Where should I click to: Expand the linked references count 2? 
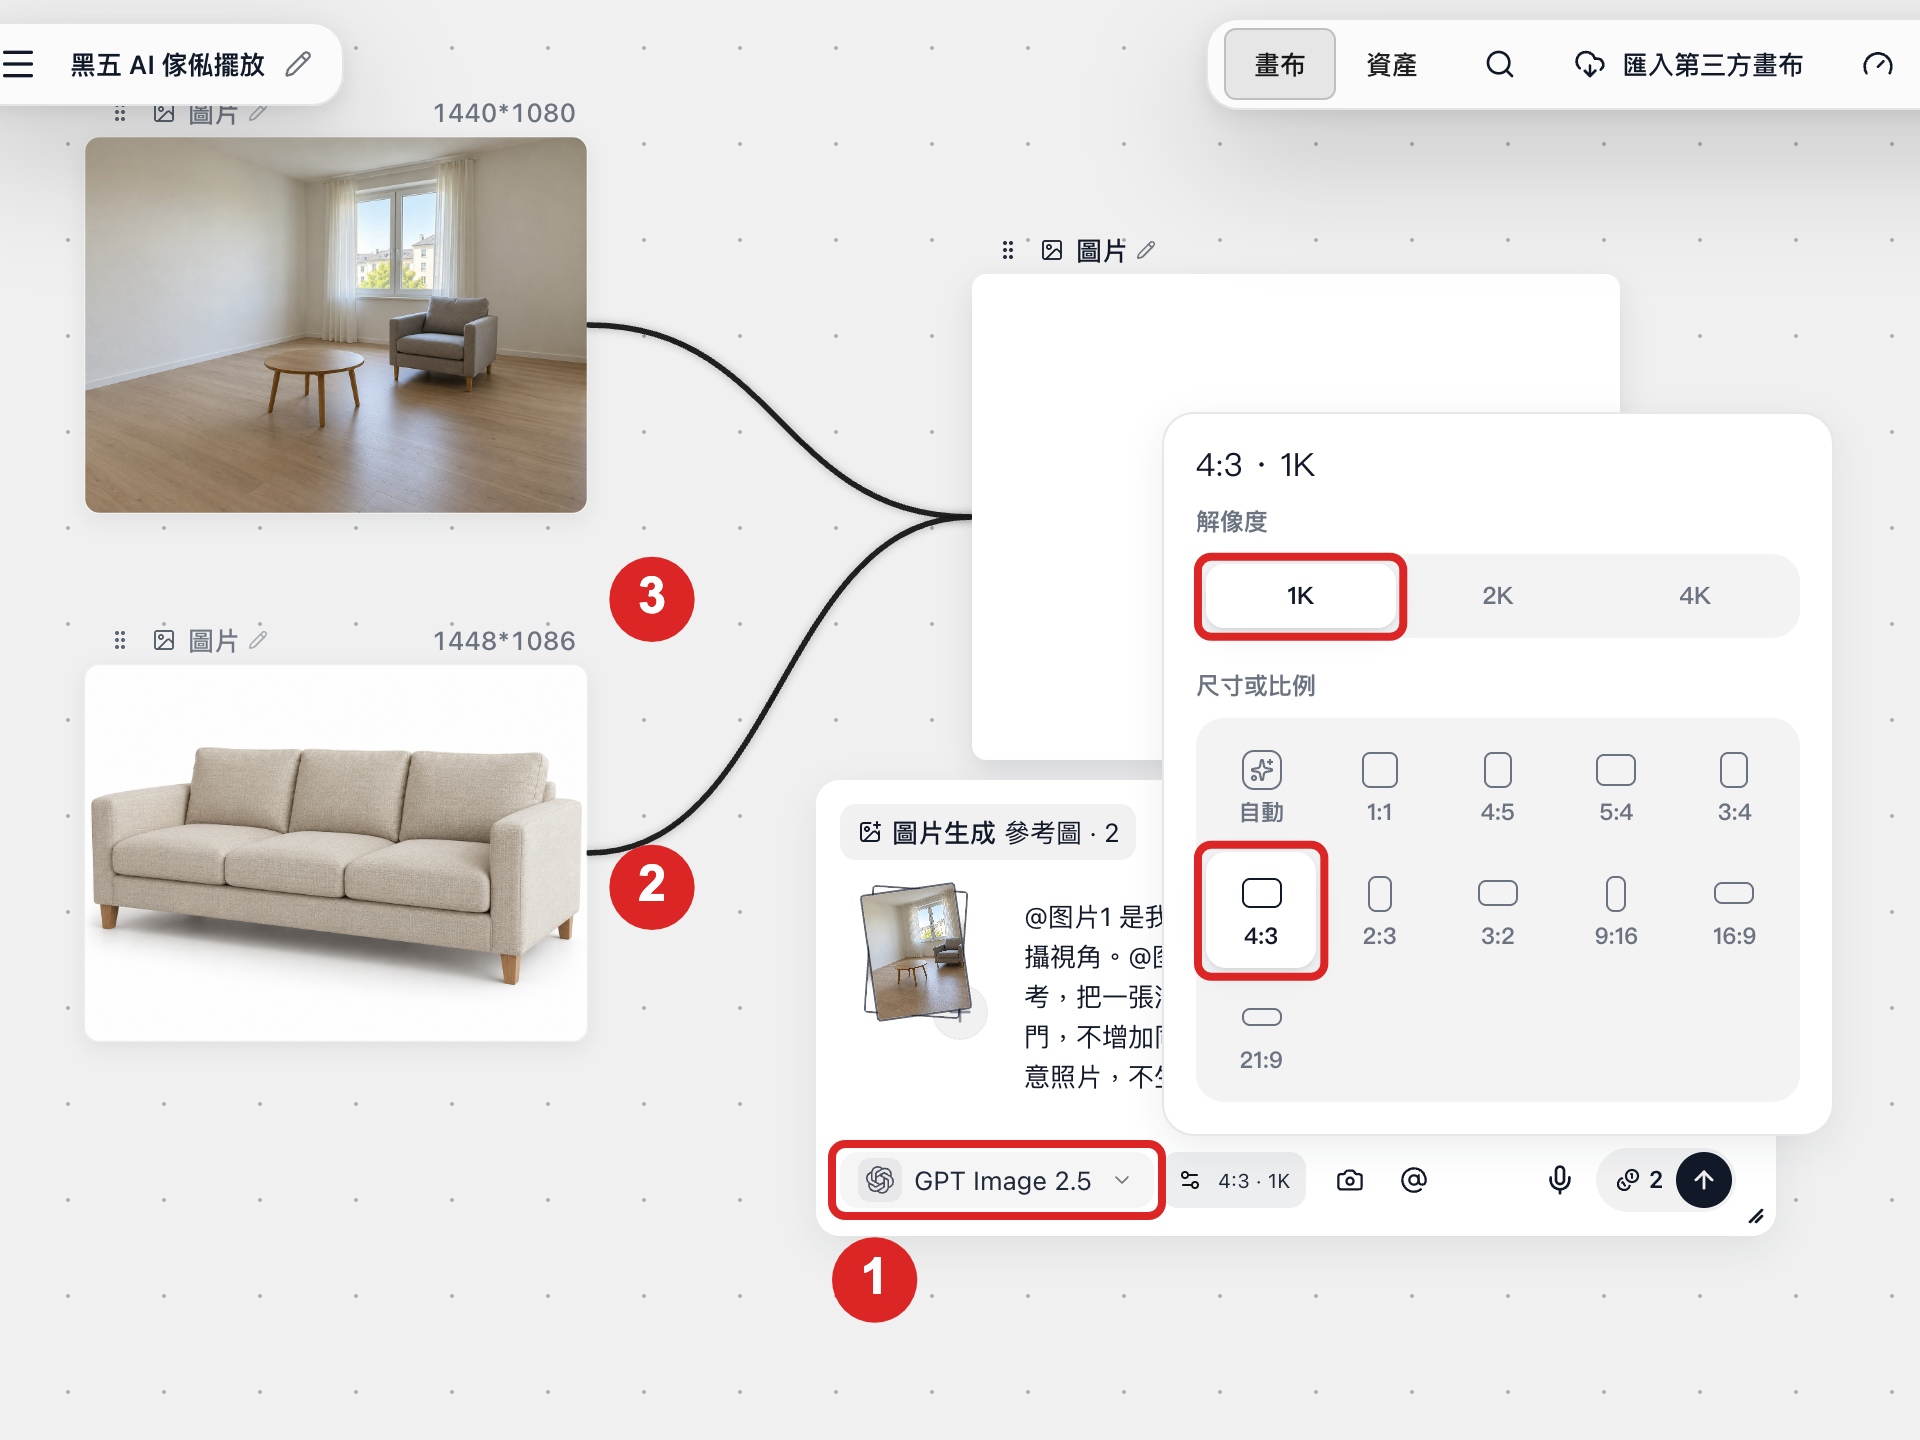1639,1180
